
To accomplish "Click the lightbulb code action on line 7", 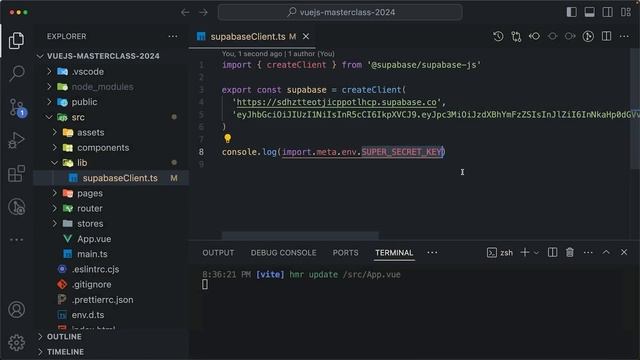I will tap(228, 139).
